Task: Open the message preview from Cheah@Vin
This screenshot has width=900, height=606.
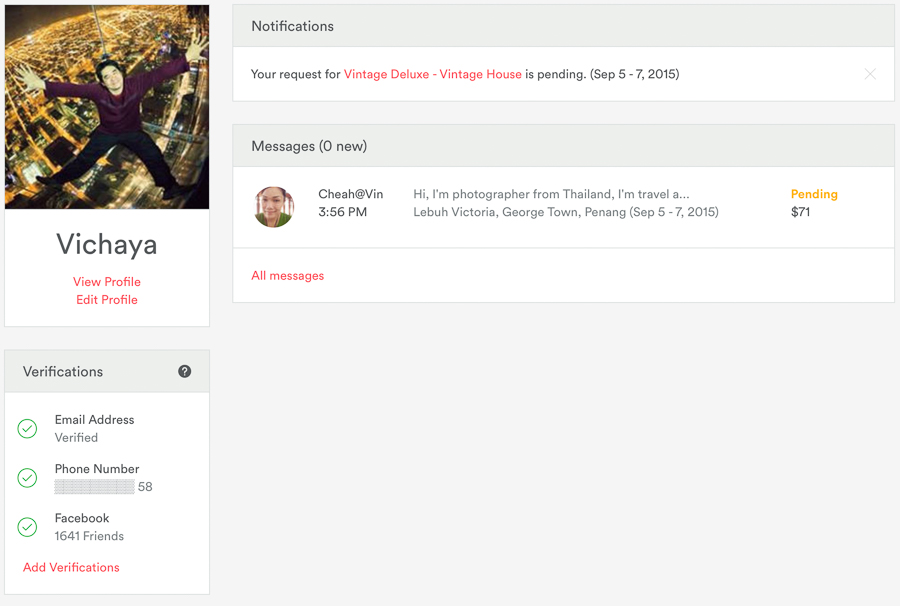Action: tap(551, 194)
